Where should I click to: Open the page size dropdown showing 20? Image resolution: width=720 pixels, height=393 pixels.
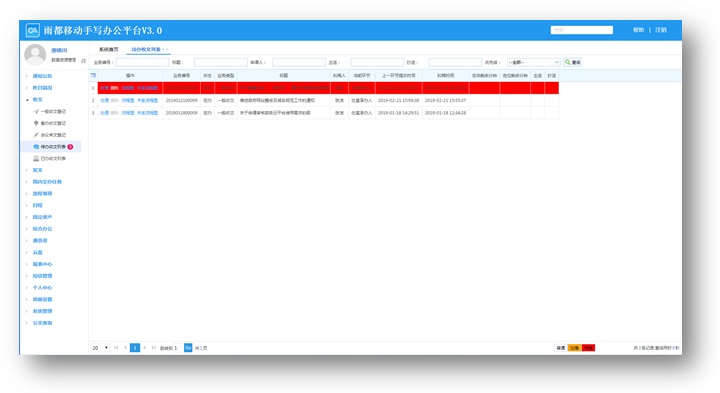click(100, 348)
